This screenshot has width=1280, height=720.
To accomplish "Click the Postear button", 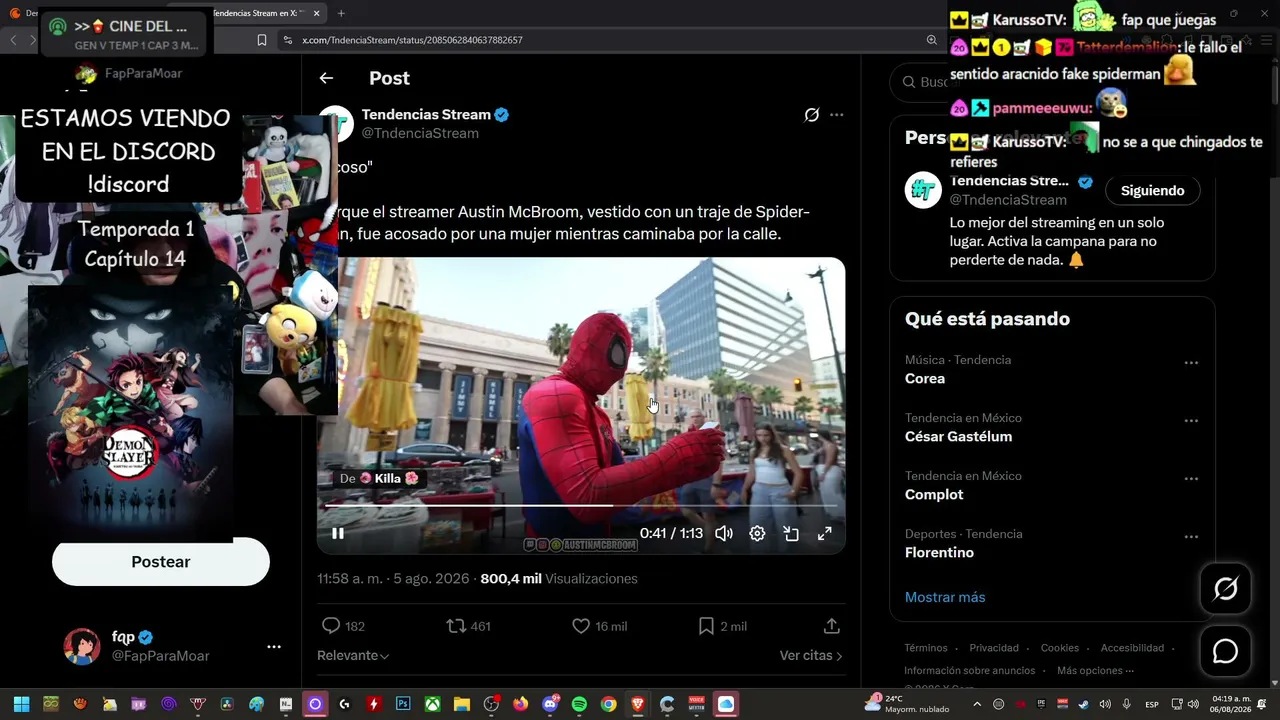I will coord(161,562).
